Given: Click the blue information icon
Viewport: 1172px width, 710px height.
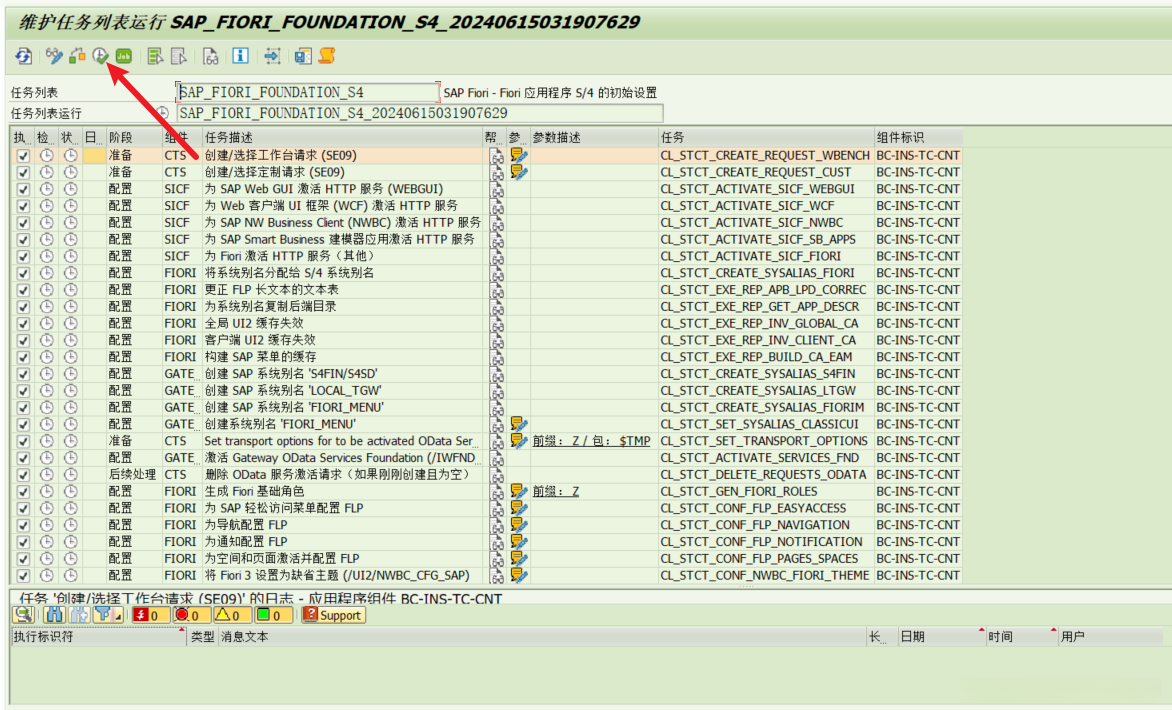Looking at the screenshot, I should pos(240,56).
